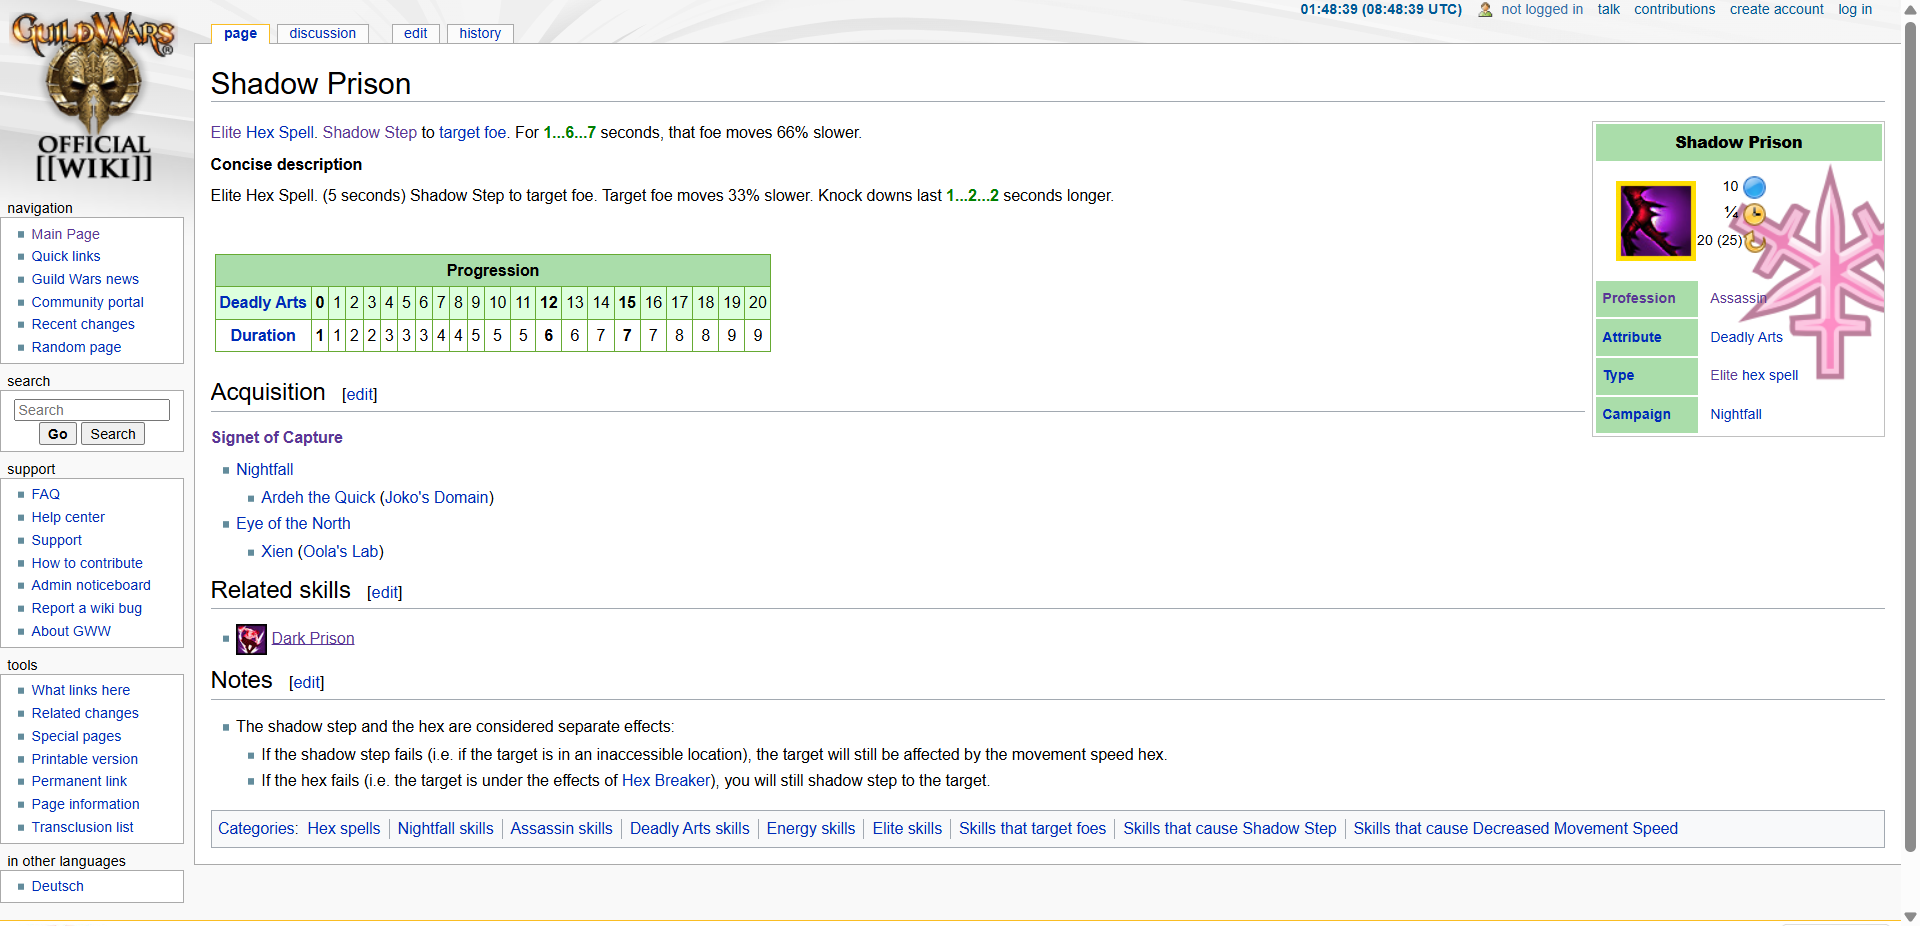
Task: Open the Campaign label link in infobox
Action: pos(1636,414)
